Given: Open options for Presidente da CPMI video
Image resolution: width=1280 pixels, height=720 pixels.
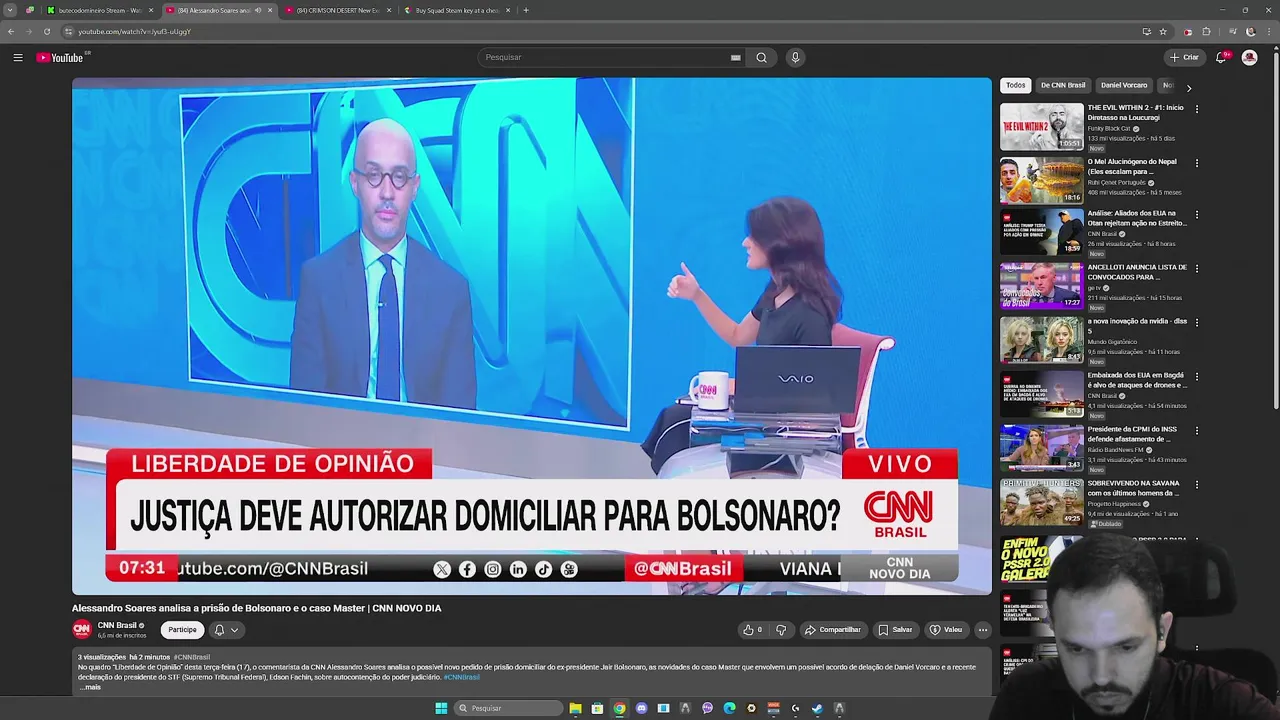Looking at the screenshot, I should coord(1197,430).
